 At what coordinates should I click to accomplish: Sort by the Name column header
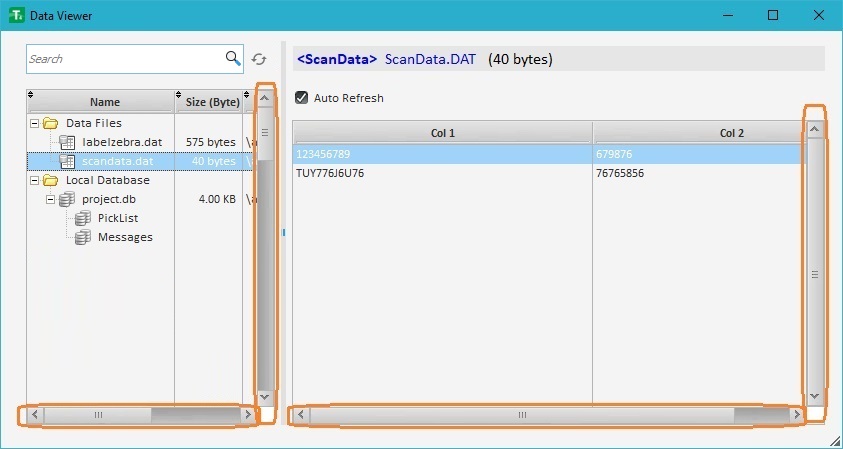coord(104,102)
